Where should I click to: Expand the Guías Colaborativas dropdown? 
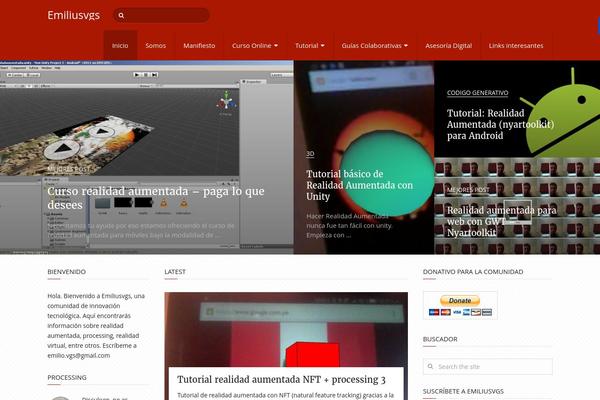click(375, 46)
